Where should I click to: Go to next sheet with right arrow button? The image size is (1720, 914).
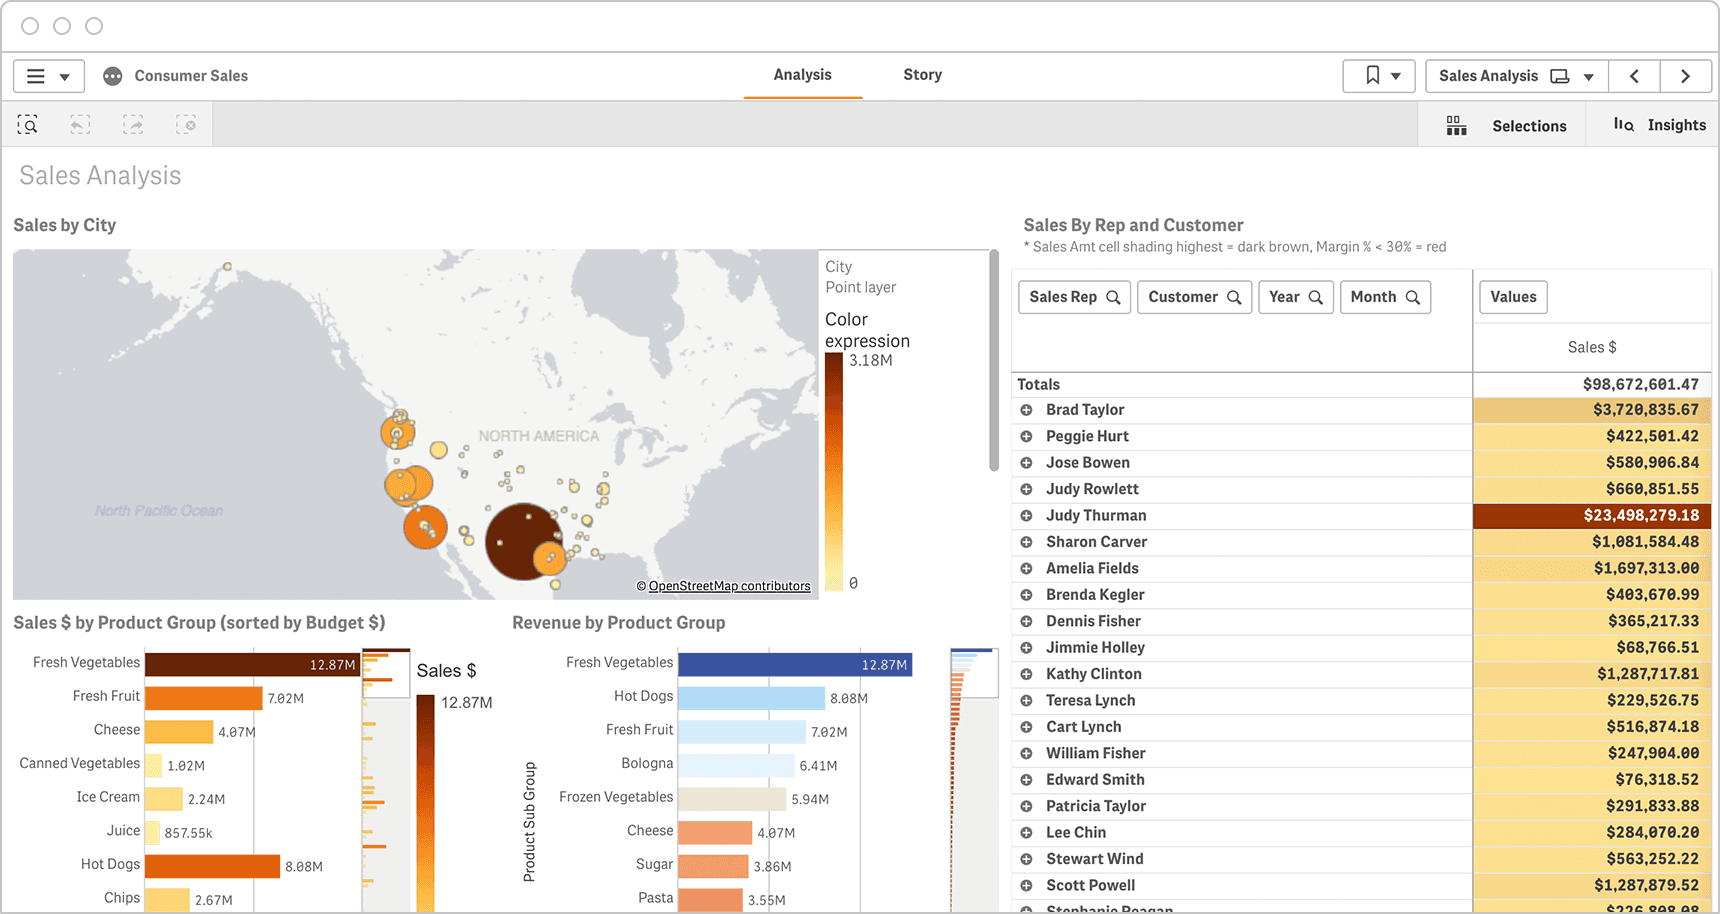point(1686,75)
